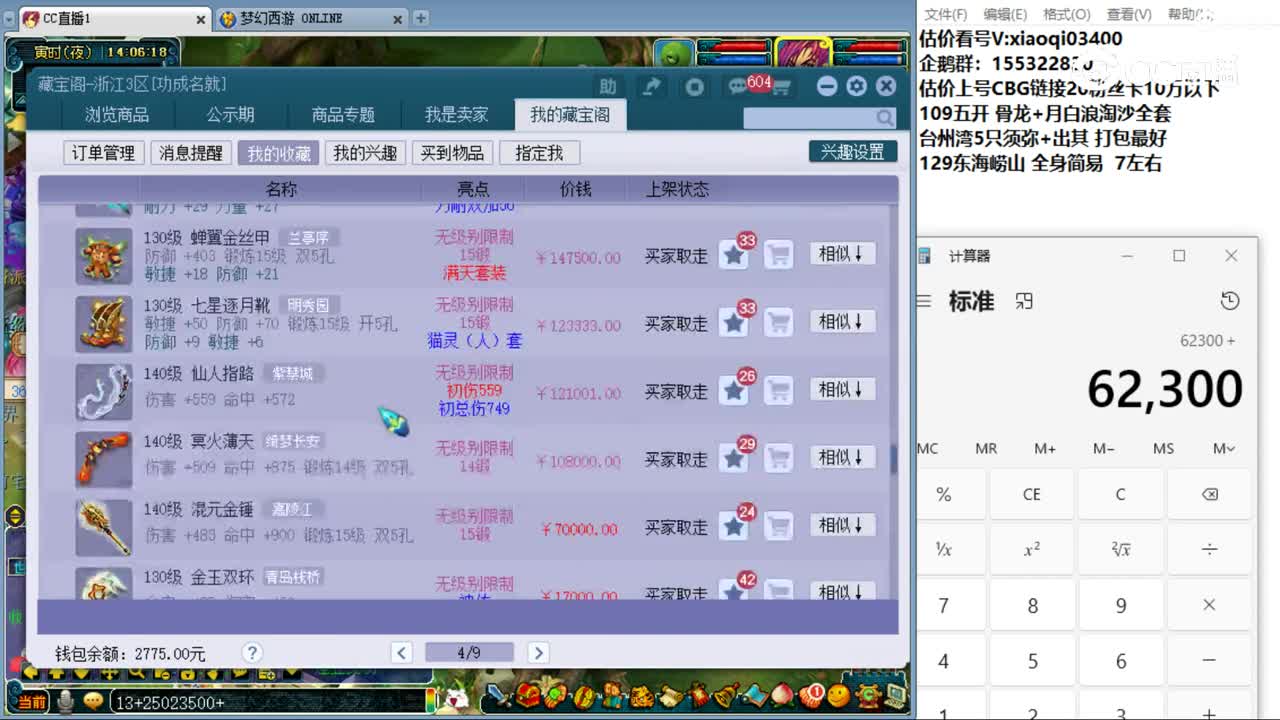Open calculator history with the clock icon
The width and height of the screenshot is (1280, 720).
1229,302
